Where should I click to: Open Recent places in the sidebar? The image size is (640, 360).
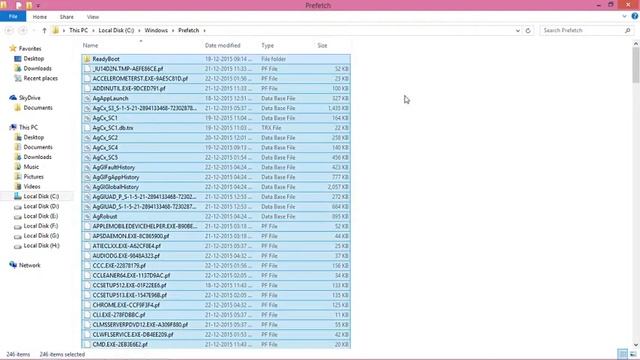[x=40, y=78]
